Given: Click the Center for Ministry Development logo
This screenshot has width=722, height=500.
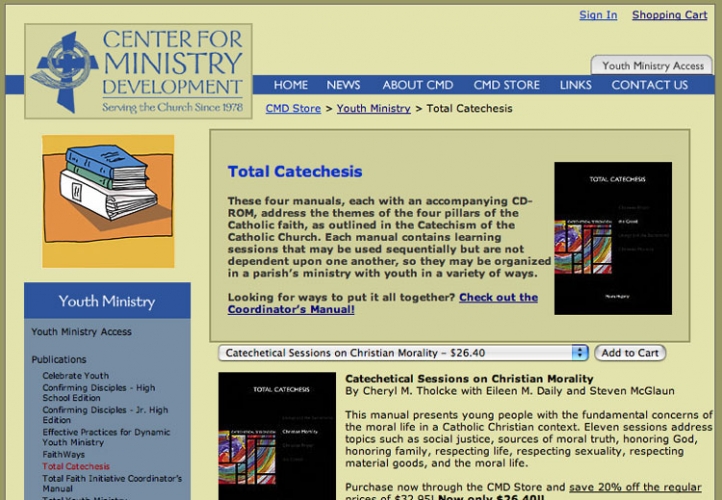Looking at the screenshot, I should 138,71.
